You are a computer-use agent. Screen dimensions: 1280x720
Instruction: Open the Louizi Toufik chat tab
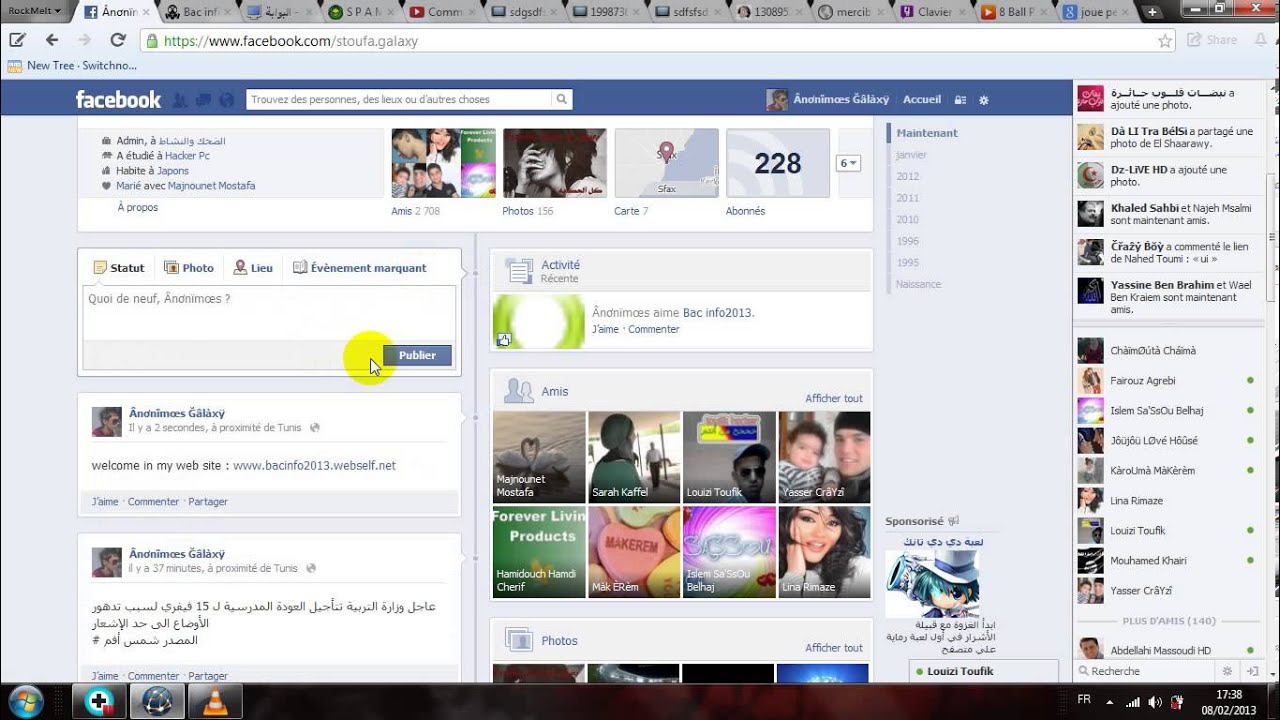[984, 671]
